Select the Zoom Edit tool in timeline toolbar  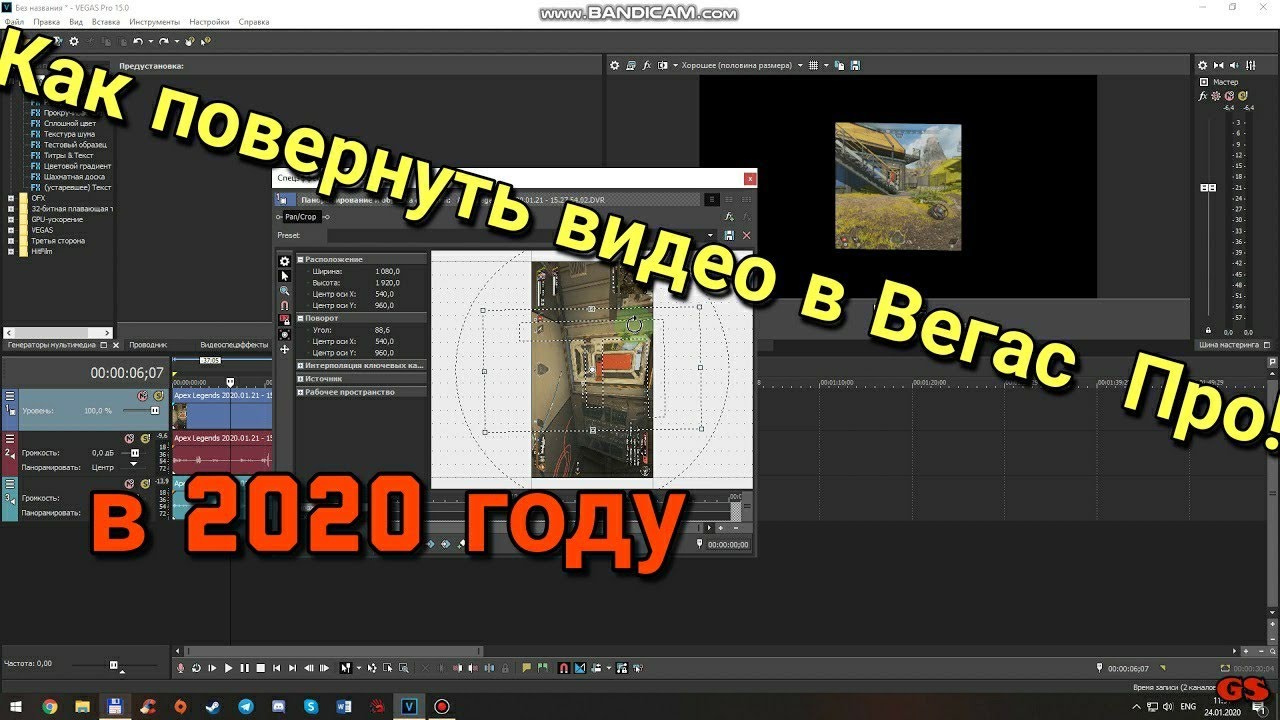404,667
